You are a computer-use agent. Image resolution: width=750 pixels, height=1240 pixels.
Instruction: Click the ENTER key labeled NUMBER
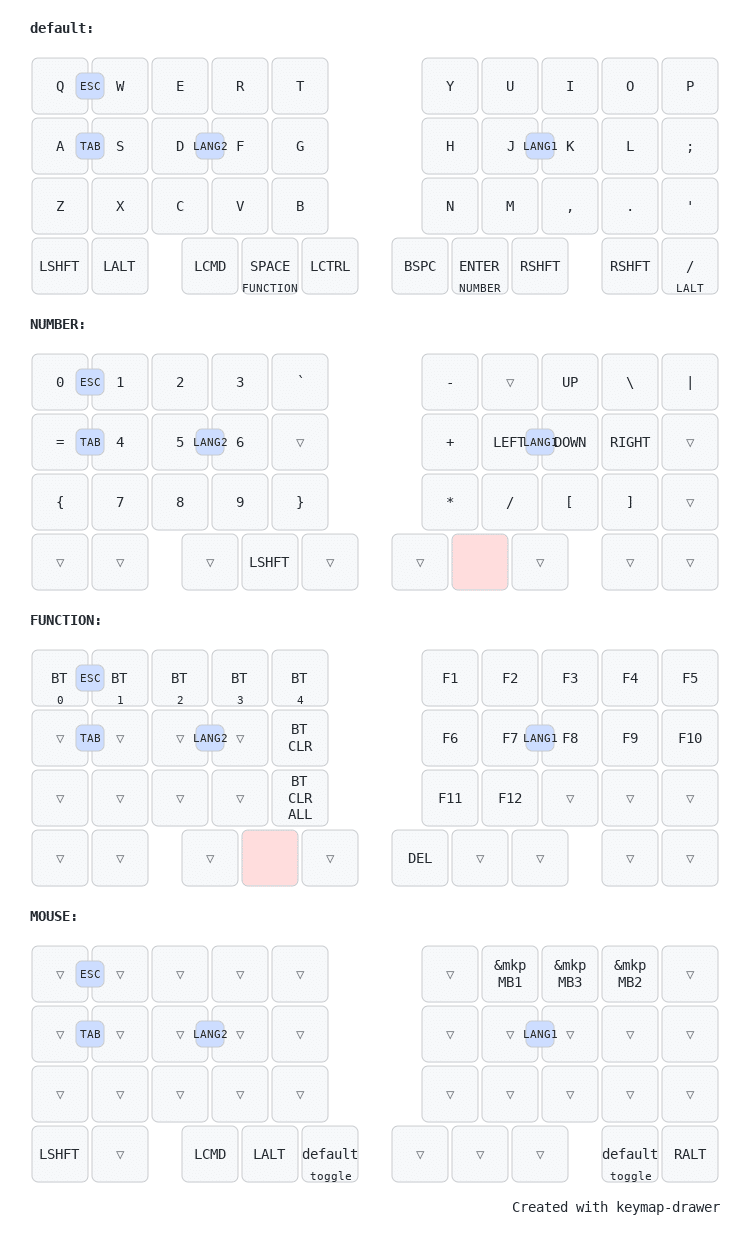point(480,266)
